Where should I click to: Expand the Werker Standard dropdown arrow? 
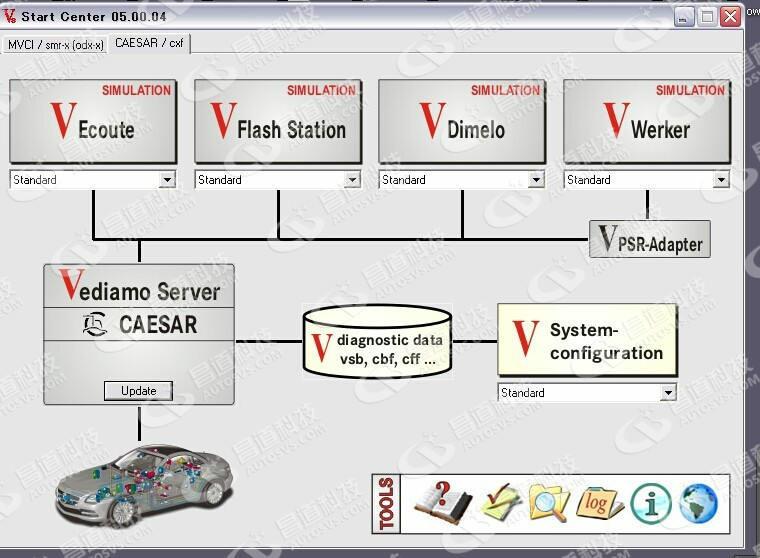click(721, 180)
